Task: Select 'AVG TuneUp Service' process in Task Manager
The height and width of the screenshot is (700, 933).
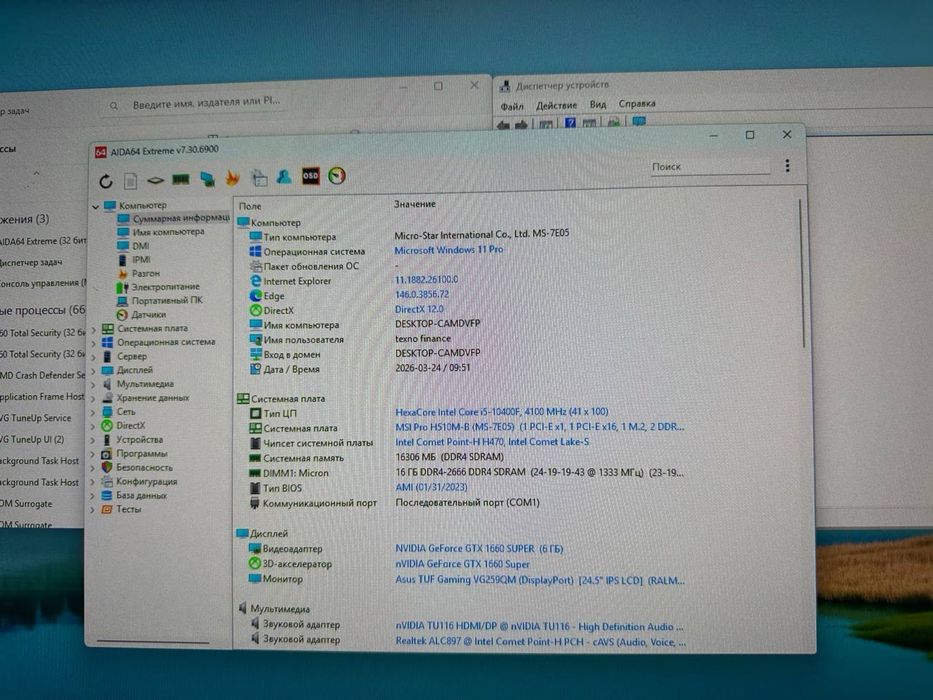Action: (36, 418)
